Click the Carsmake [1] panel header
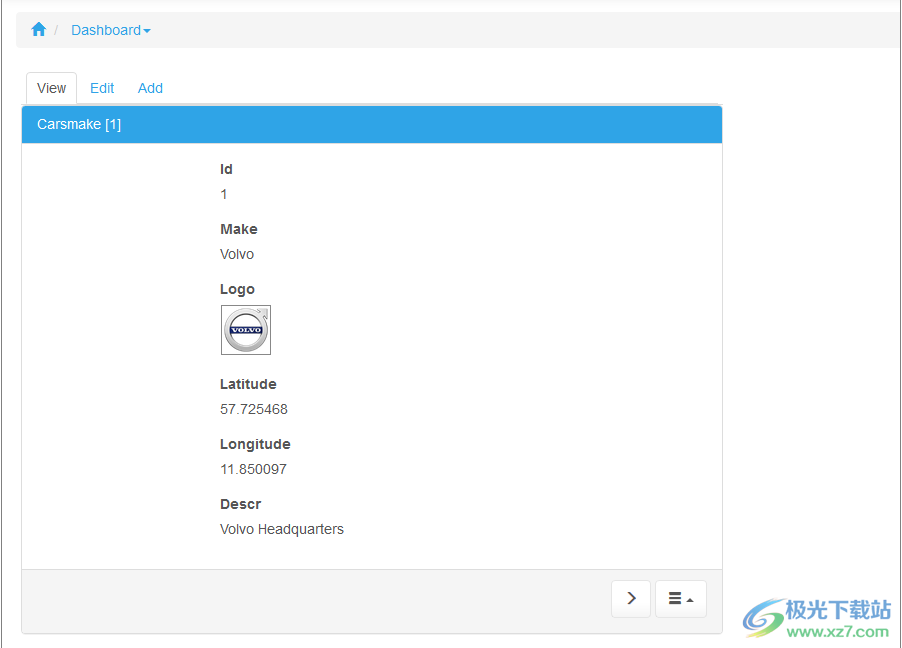This screenshot has height=648, width=902. pos(79,124)
